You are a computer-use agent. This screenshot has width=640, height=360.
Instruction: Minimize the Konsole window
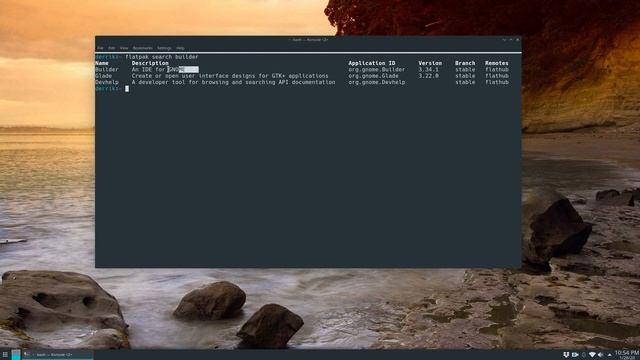click(504, 40)
